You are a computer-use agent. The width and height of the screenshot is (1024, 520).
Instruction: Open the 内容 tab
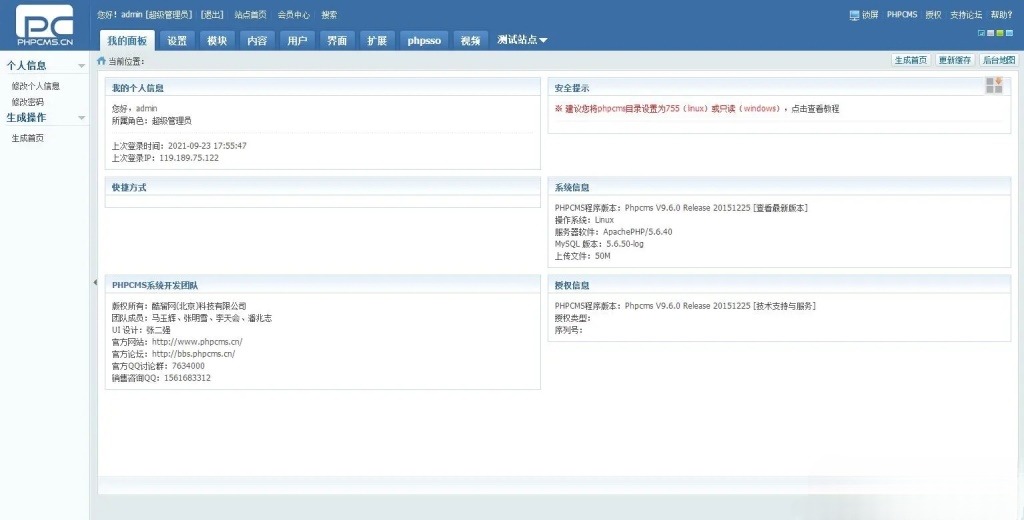pyautogui.click(x=257, y=41)
